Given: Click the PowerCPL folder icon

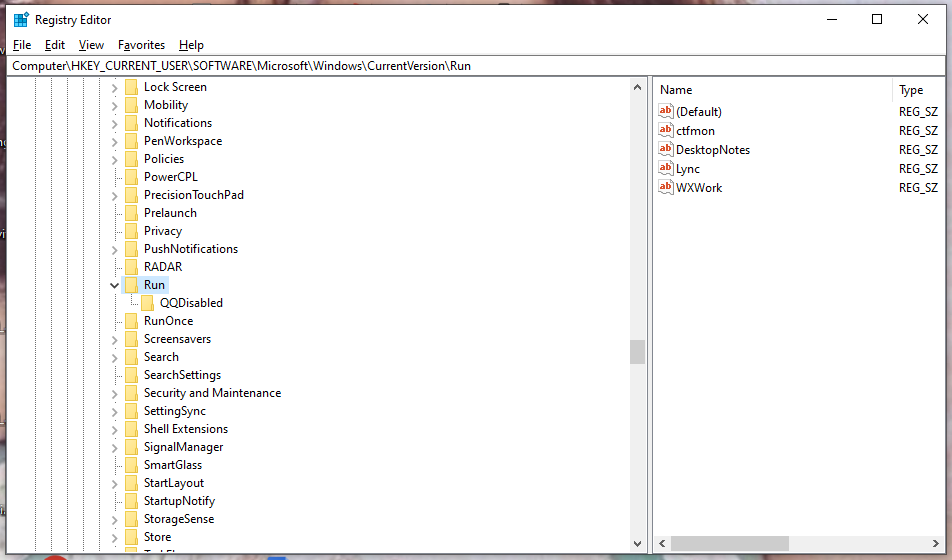Looking at the screenshot, I should [131, 177].
